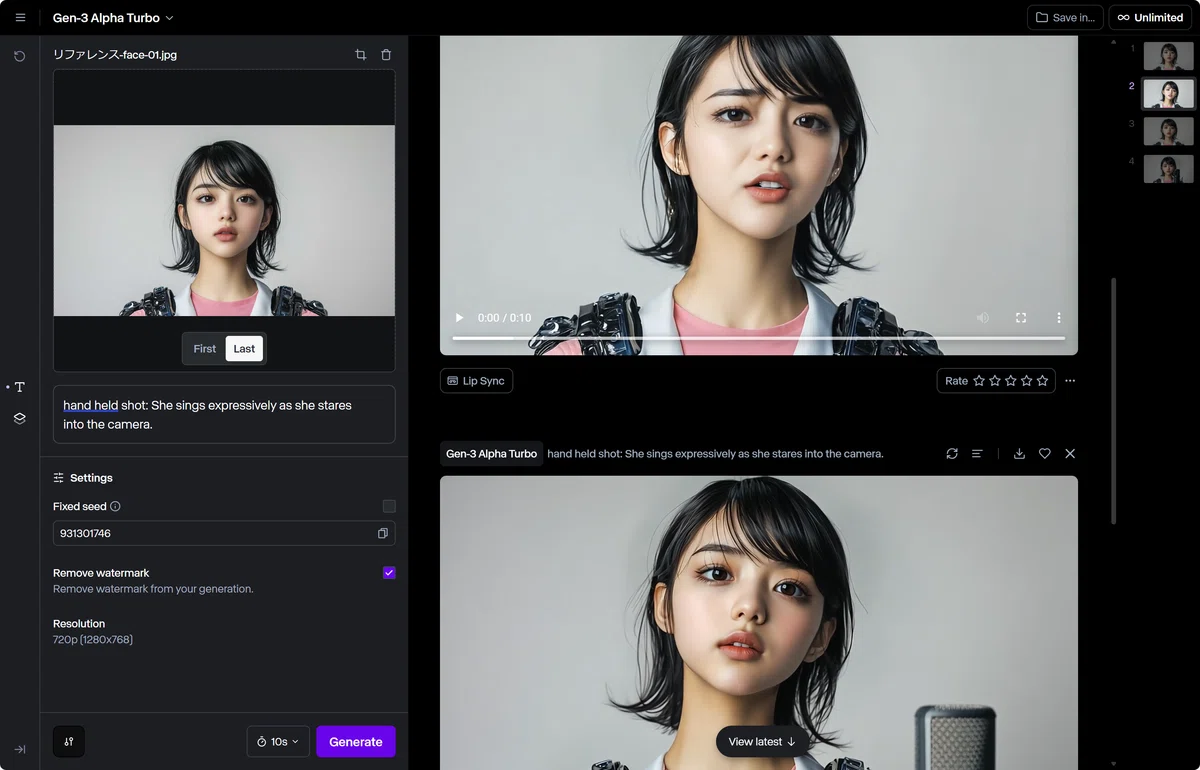Open Gen-3 Alpha Turbo model dropdown
Image resolution: width=1200 pixels, height=770 pixels.
pos(113,17)
